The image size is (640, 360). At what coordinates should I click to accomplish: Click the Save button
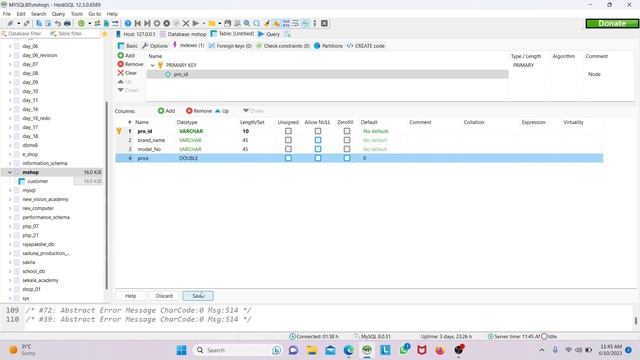[198, 296]
